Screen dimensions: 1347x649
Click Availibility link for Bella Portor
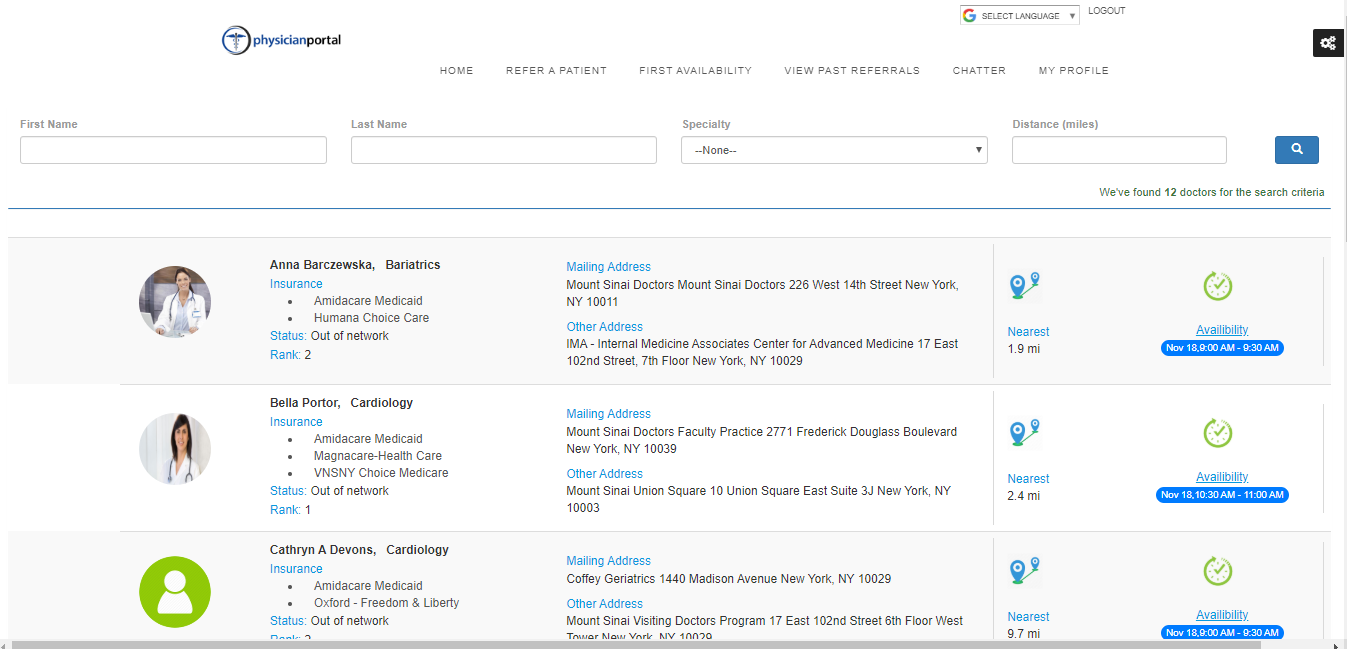(x=1222, y=477)
